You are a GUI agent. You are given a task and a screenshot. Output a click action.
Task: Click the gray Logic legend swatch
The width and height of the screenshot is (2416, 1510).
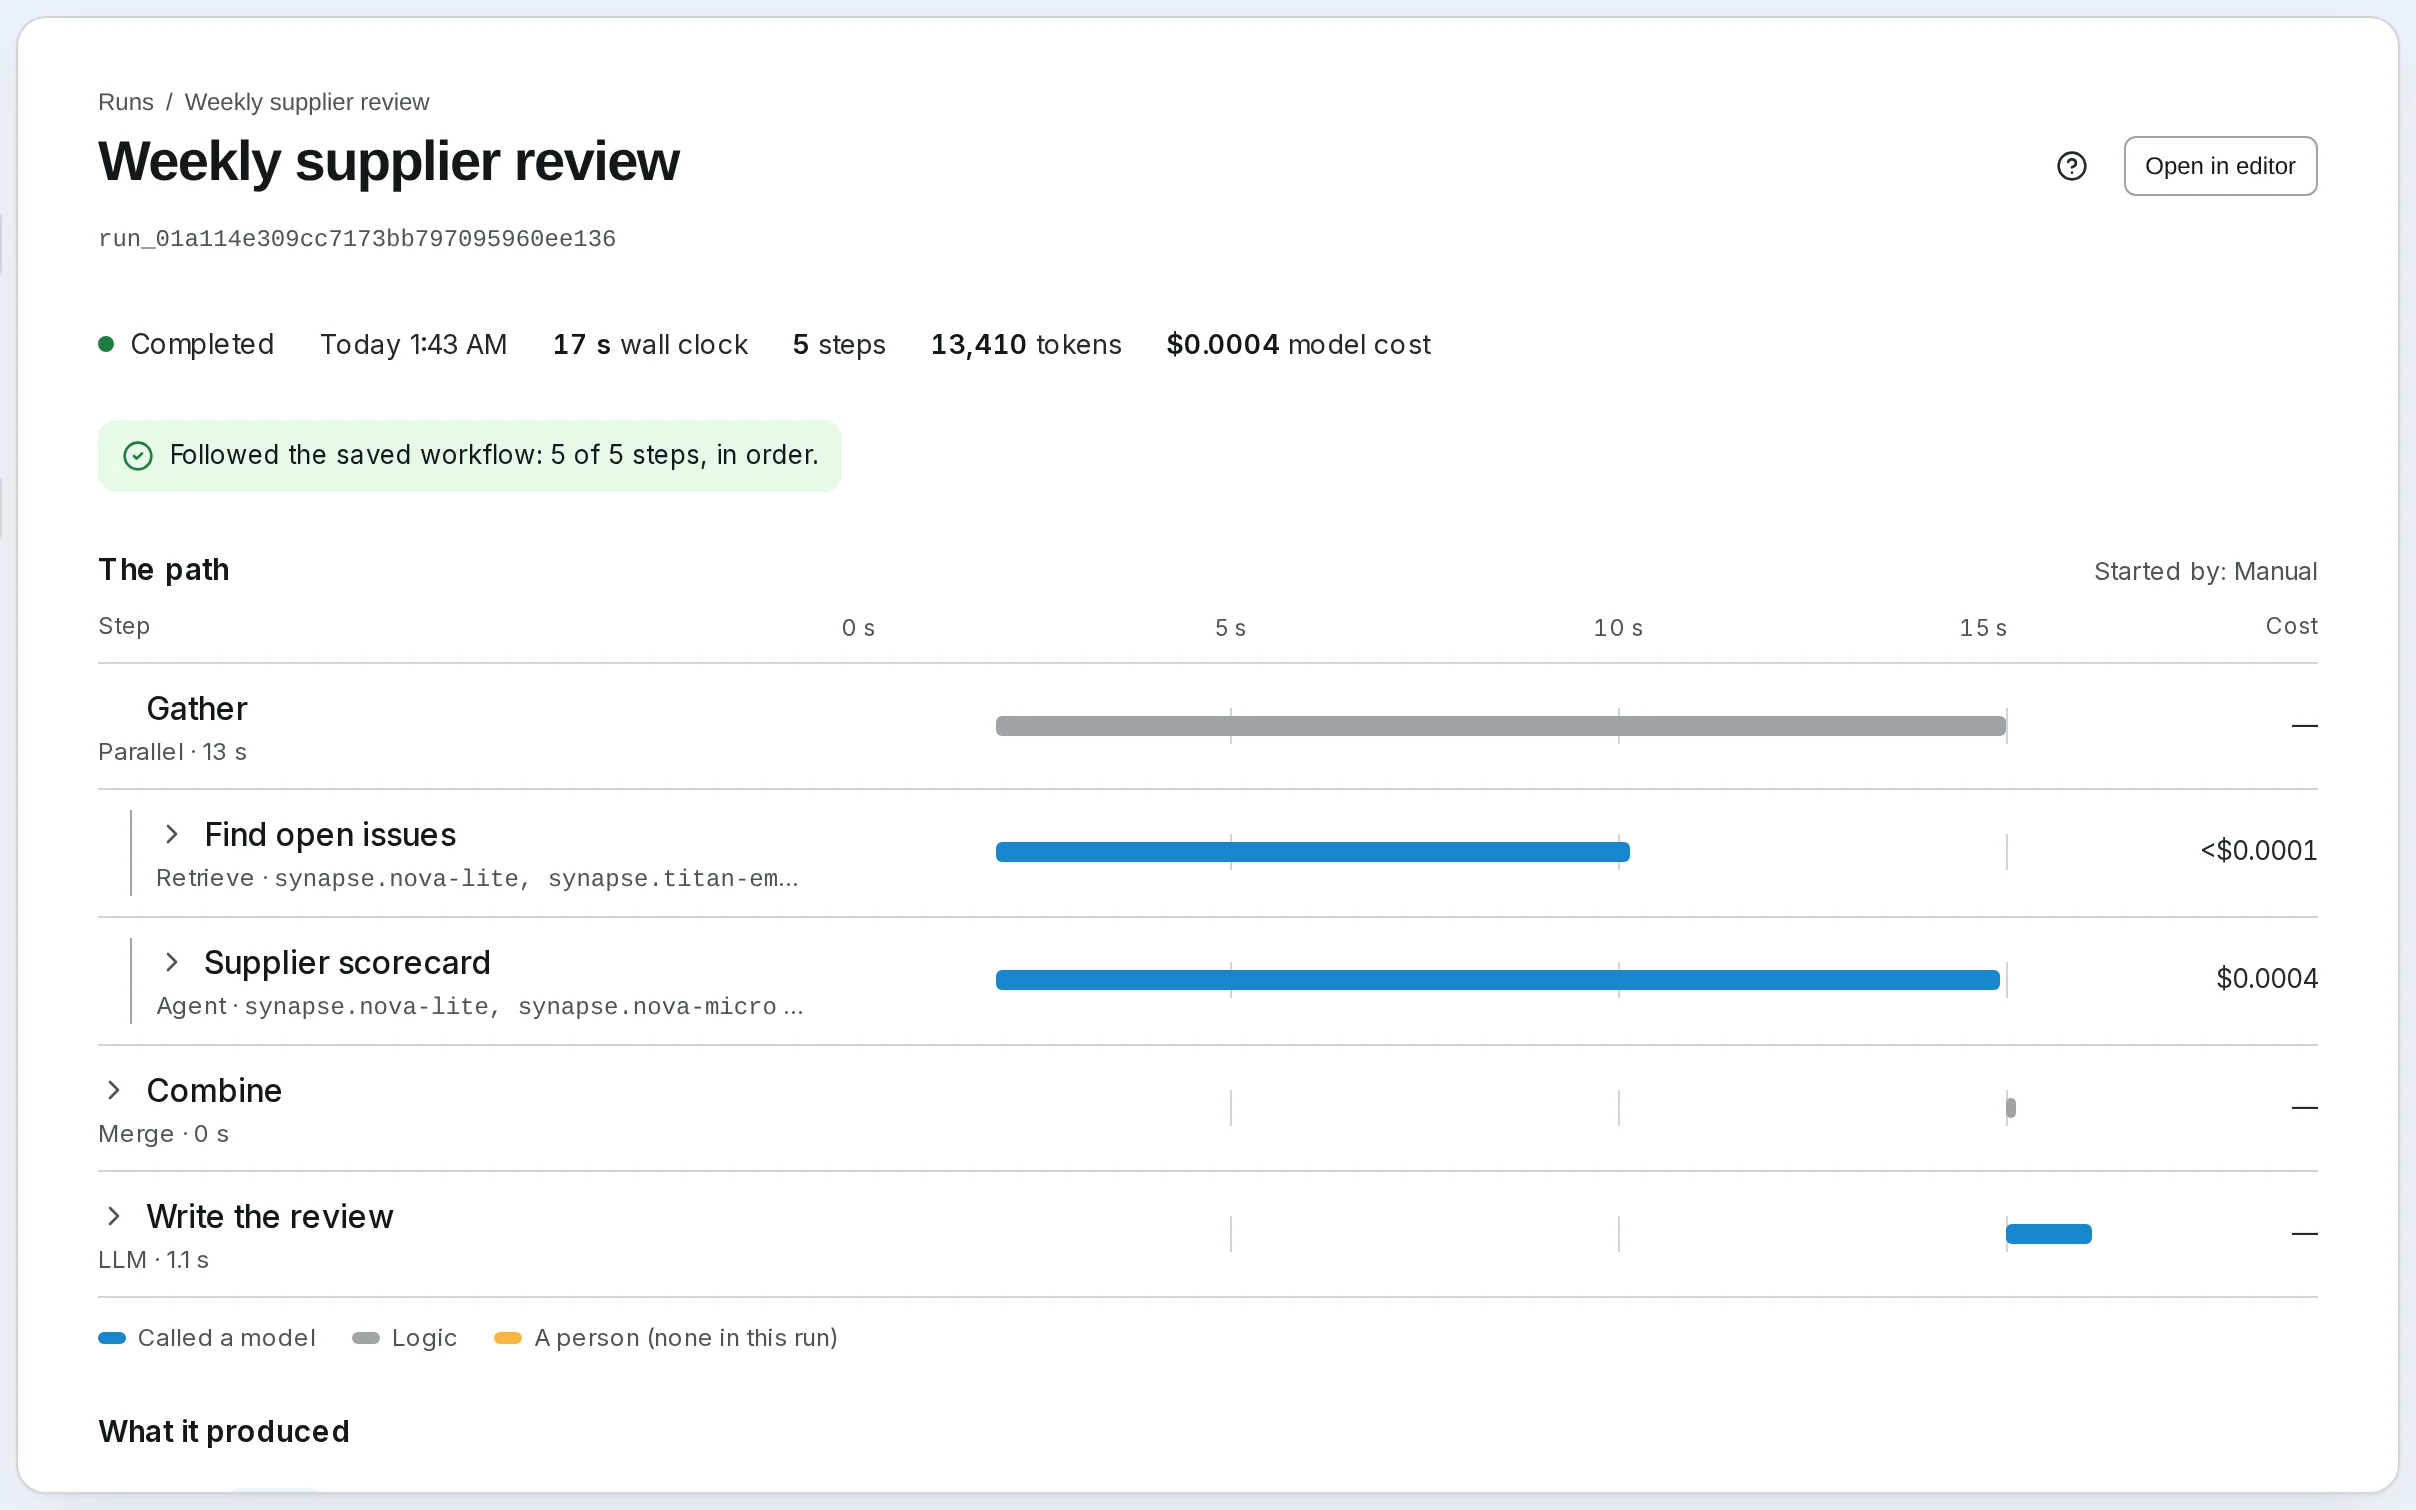(366, 1338)
